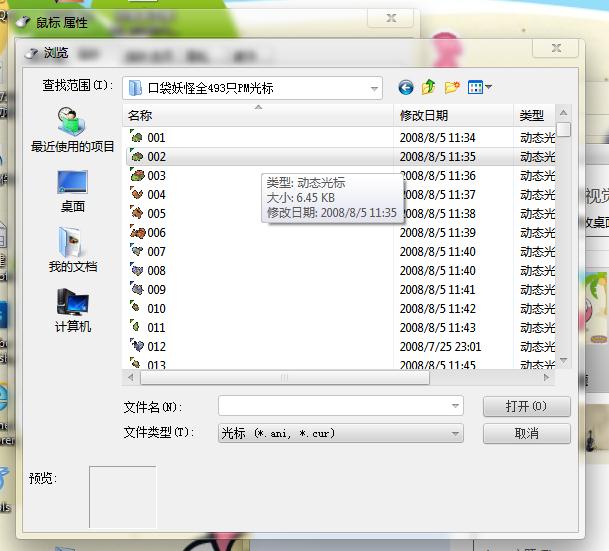Click the 打开(O) button
The width and height of the screenshot is (609, 551).
527,407
